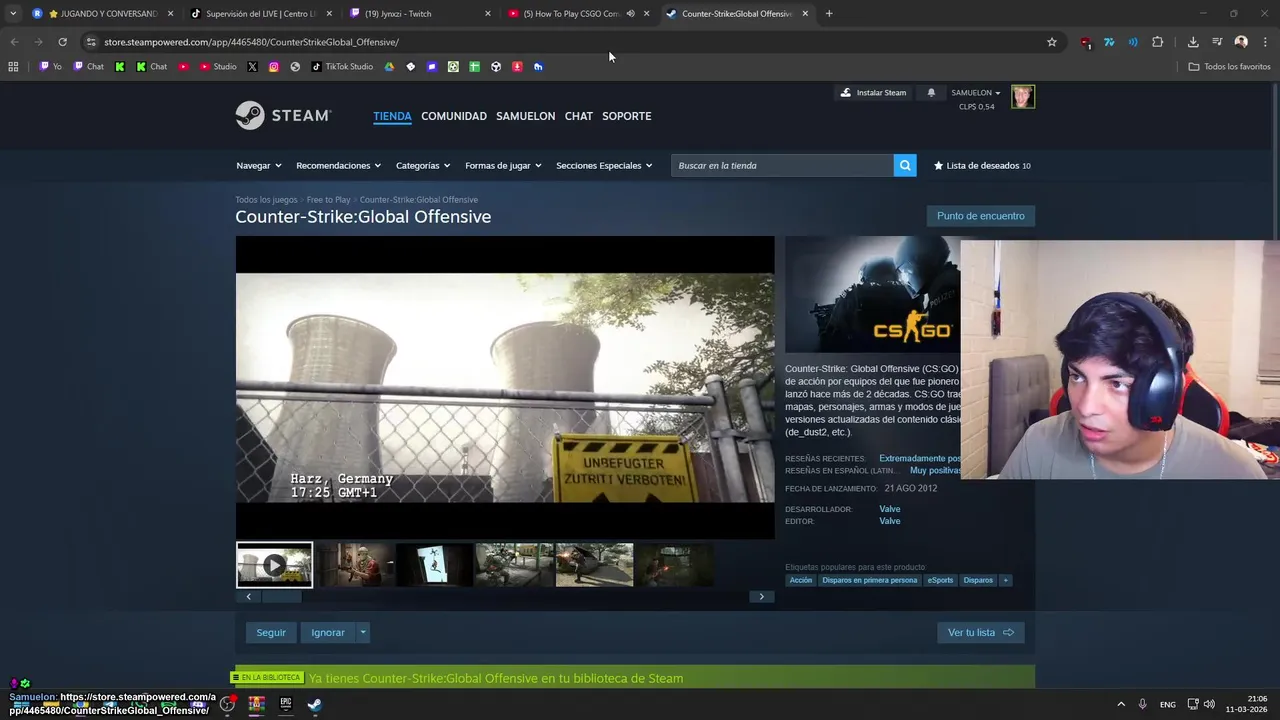Open the X bookmark

click(252, 67)
